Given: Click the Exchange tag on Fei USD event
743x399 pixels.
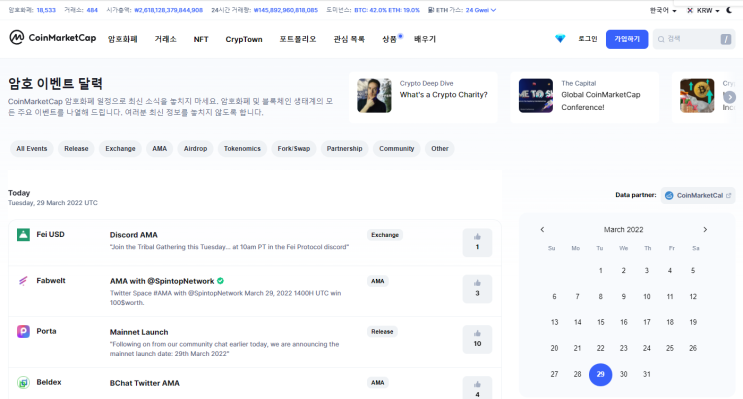Looking at the screenshot, I should (x=385, y=235).
